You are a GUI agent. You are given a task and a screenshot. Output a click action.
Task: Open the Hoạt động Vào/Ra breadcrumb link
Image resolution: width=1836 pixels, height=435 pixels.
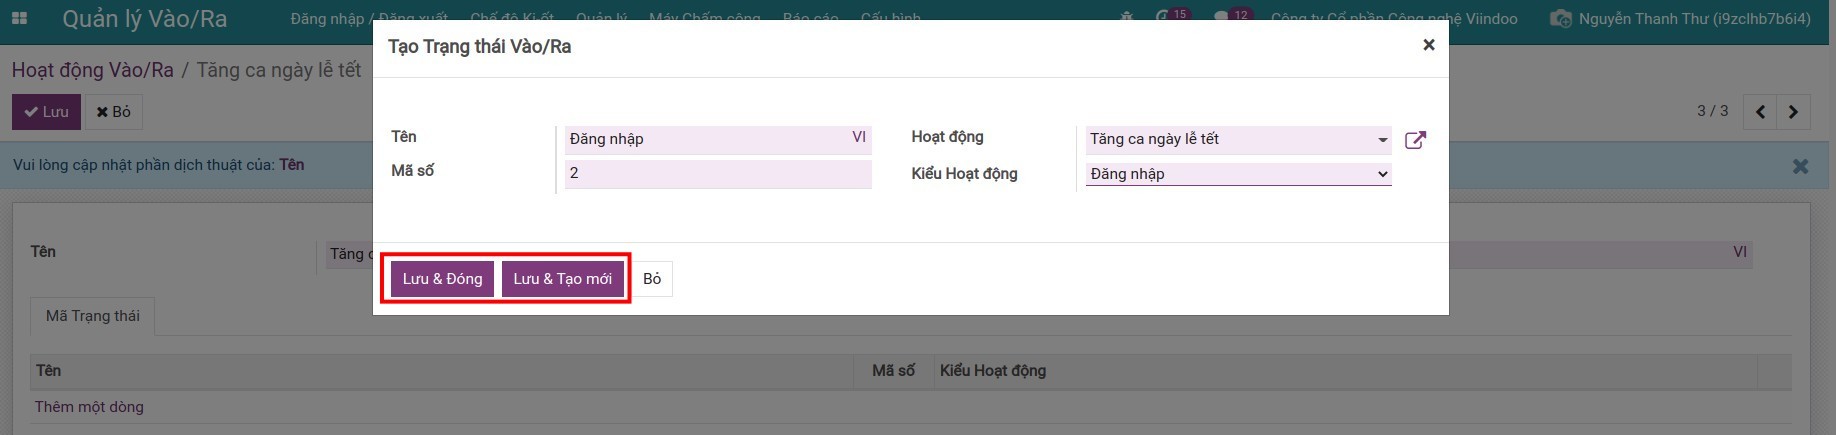(x=92, y=70)
